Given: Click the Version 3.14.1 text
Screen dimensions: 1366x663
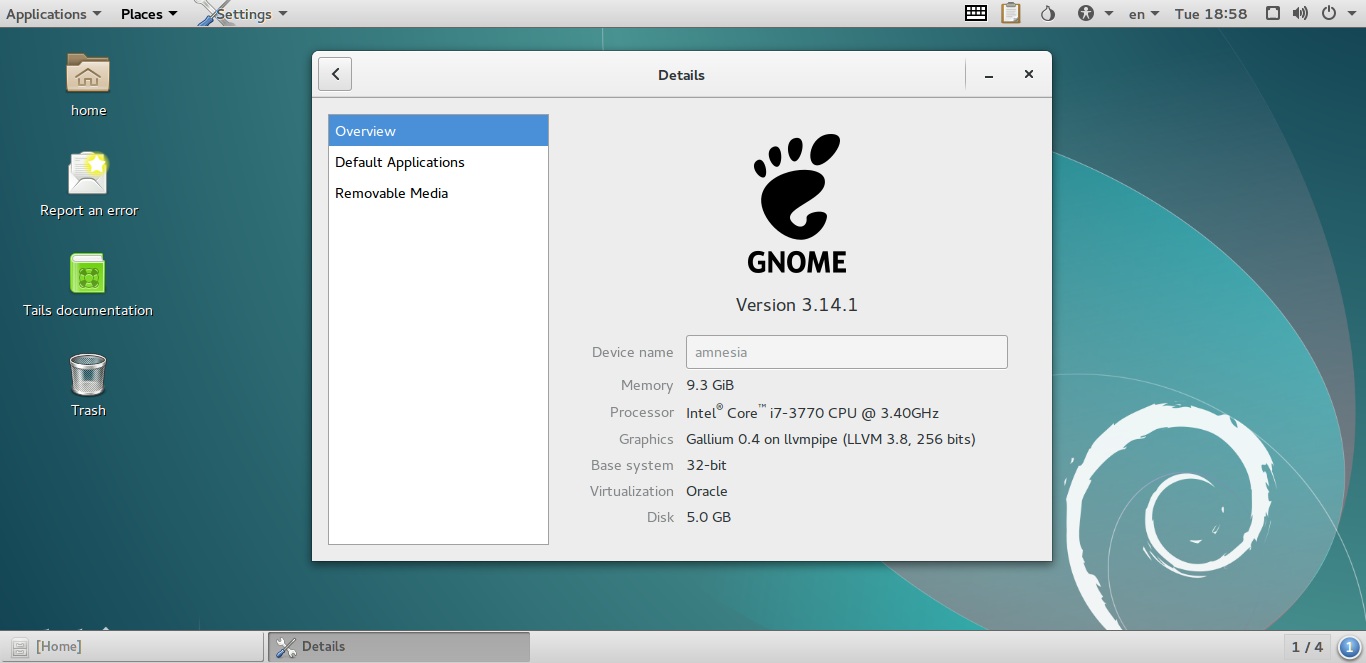Looking at the screenshot, I should [797, 305].
